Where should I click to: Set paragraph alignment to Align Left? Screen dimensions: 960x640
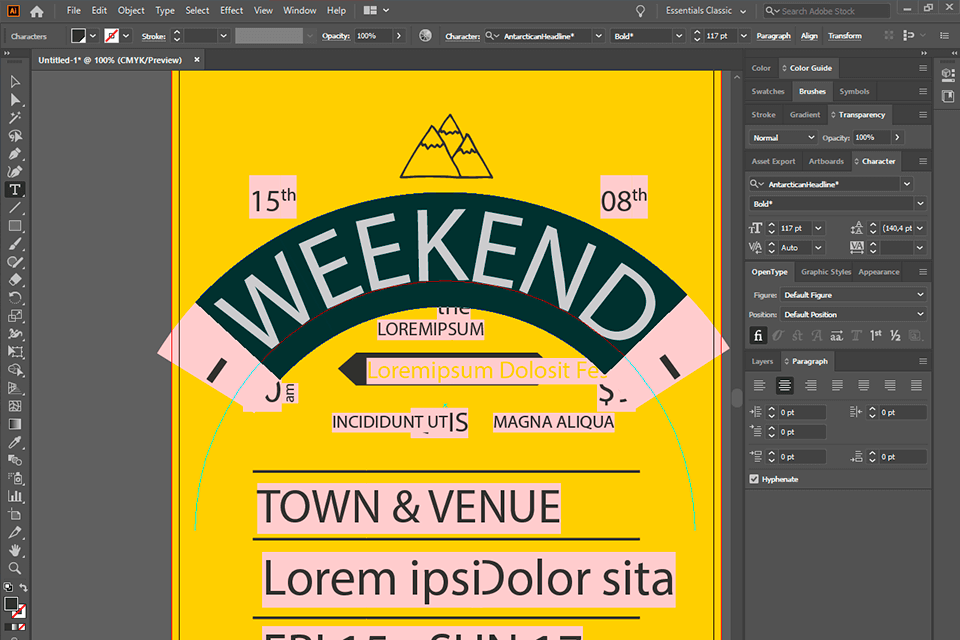[x=759, y=385]
